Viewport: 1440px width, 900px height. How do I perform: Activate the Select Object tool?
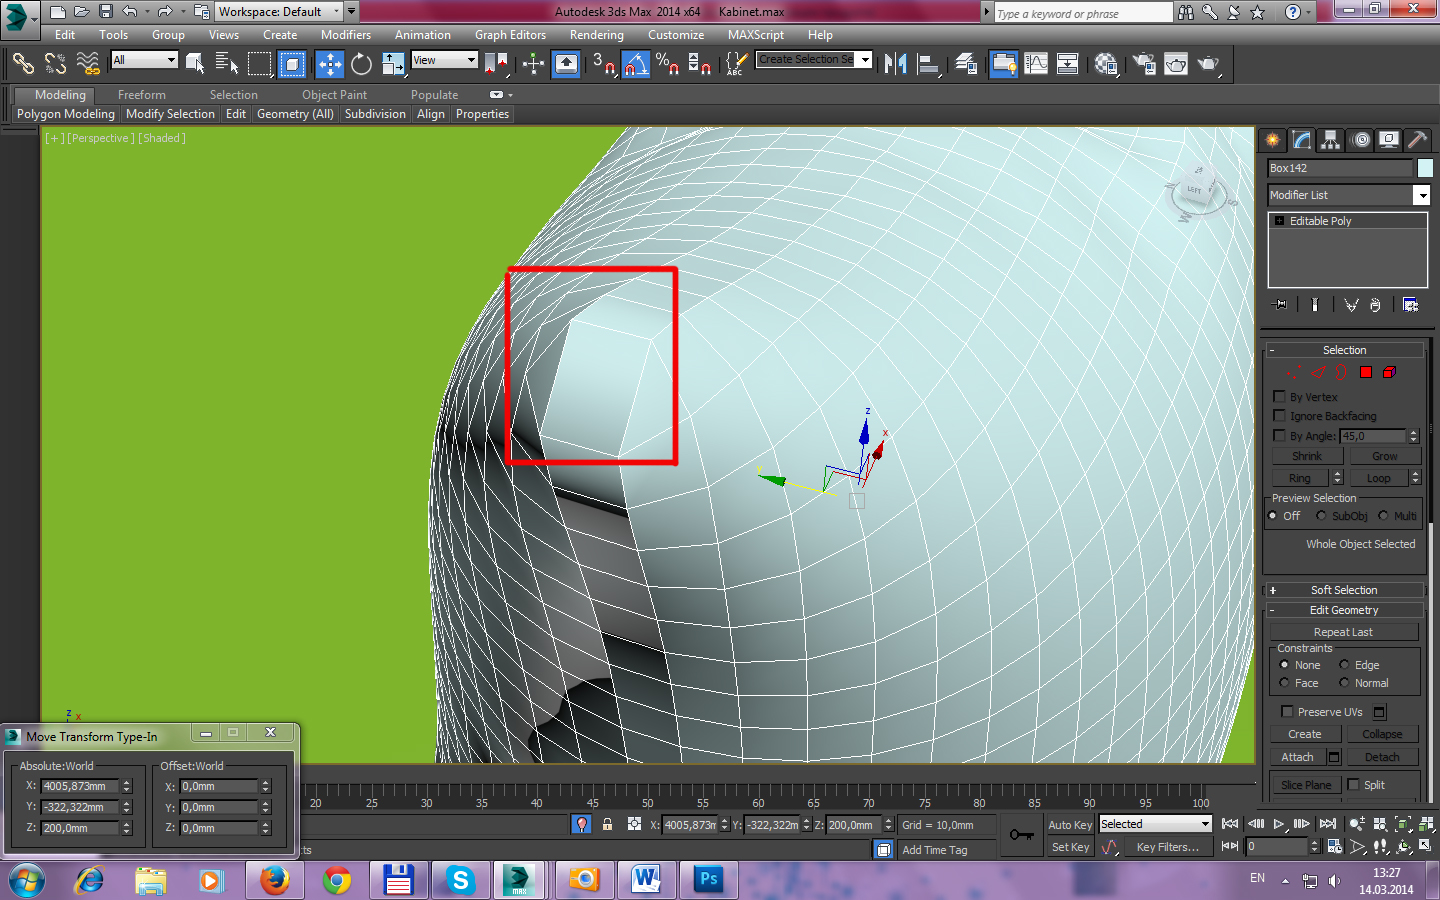pyautogui.click(x=195, y=64)
